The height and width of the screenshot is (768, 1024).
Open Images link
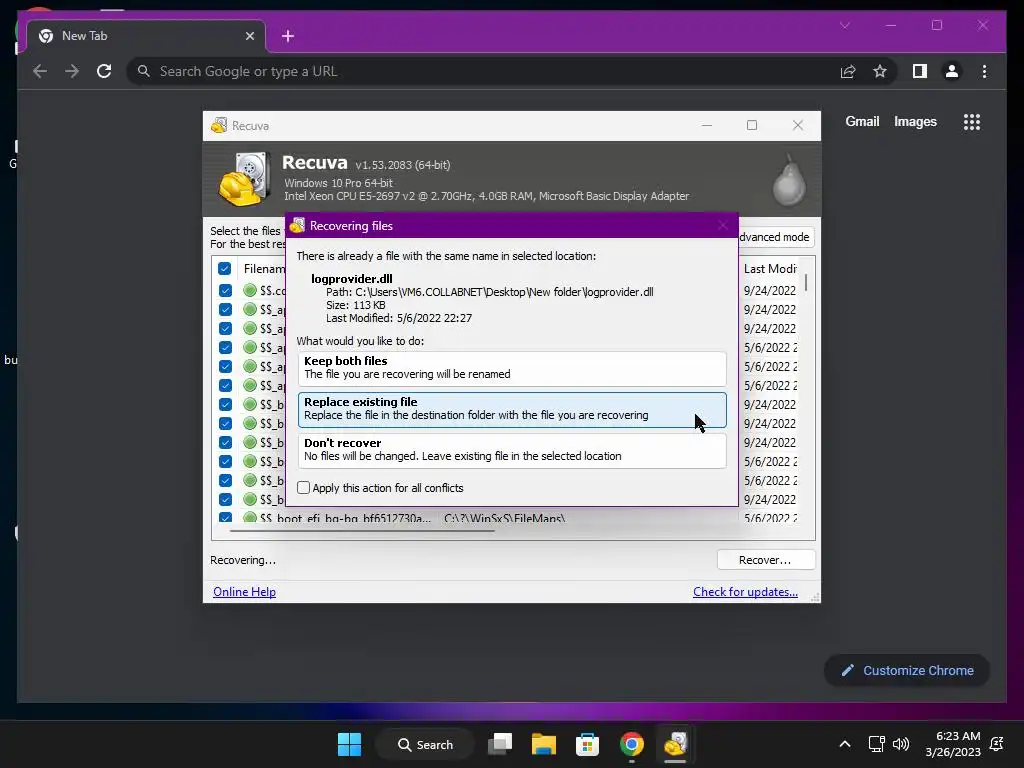(915, 121)
